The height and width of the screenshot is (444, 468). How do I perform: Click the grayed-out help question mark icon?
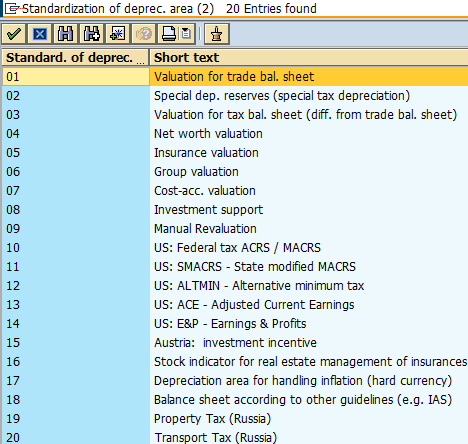pyautogui.click(x=144, y=34)
